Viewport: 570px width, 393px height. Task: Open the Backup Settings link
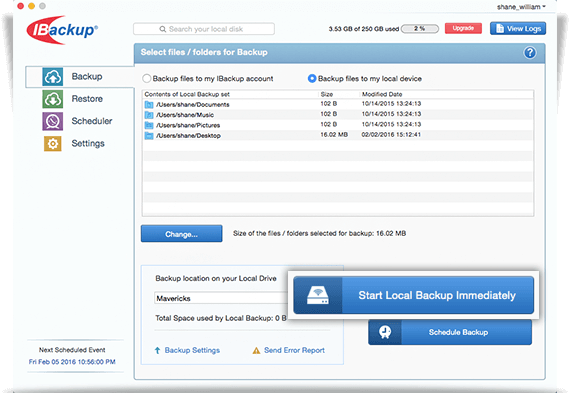[x=192, y=350]
